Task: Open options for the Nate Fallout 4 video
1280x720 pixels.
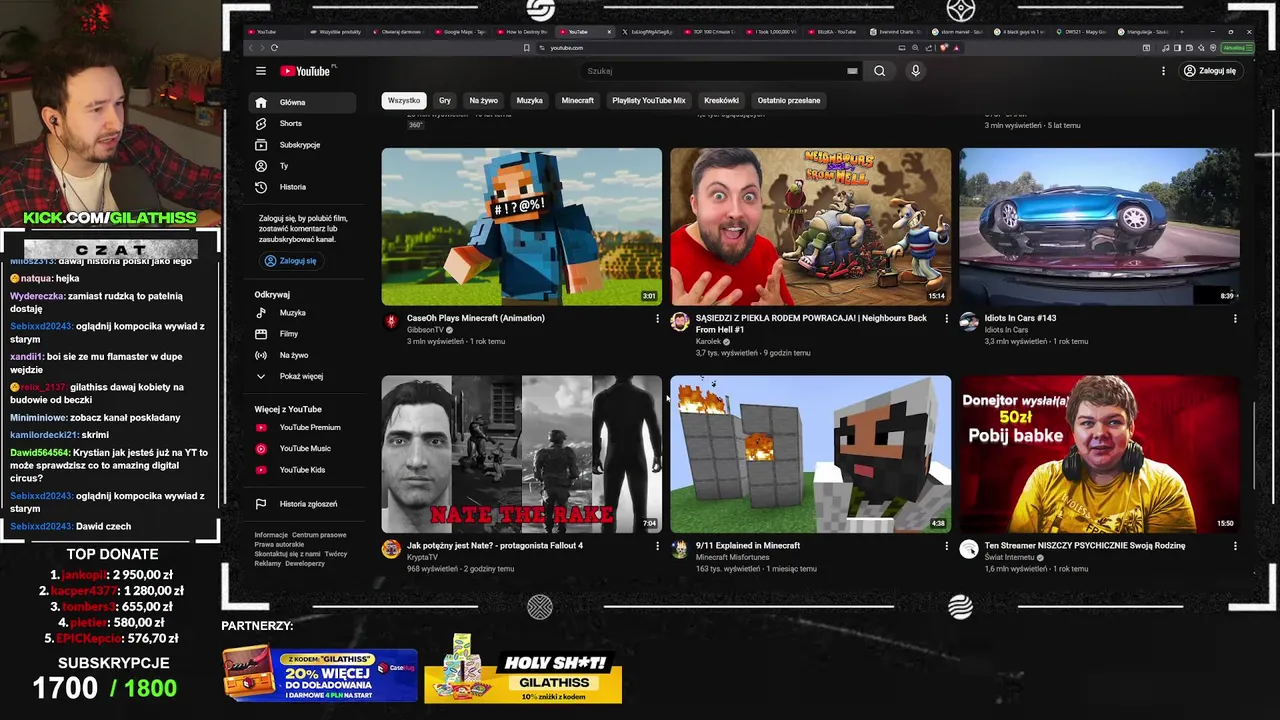Action: pos(657,547)
